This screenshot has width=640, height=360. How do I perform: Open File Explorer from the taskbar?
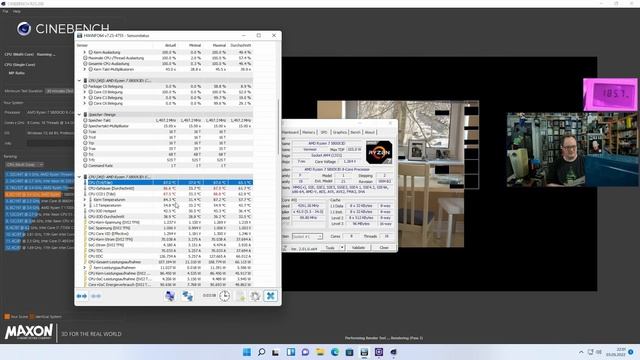(320, 352)
